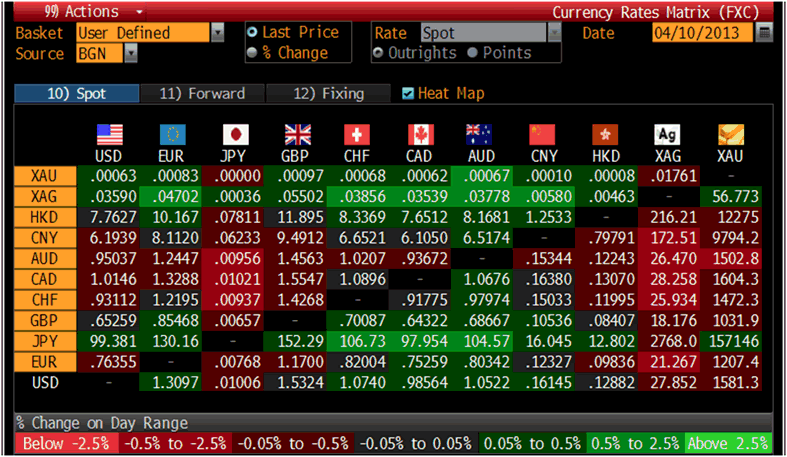Click the Date input field
This screenshot has height=457, width=787.
(701, 33)
